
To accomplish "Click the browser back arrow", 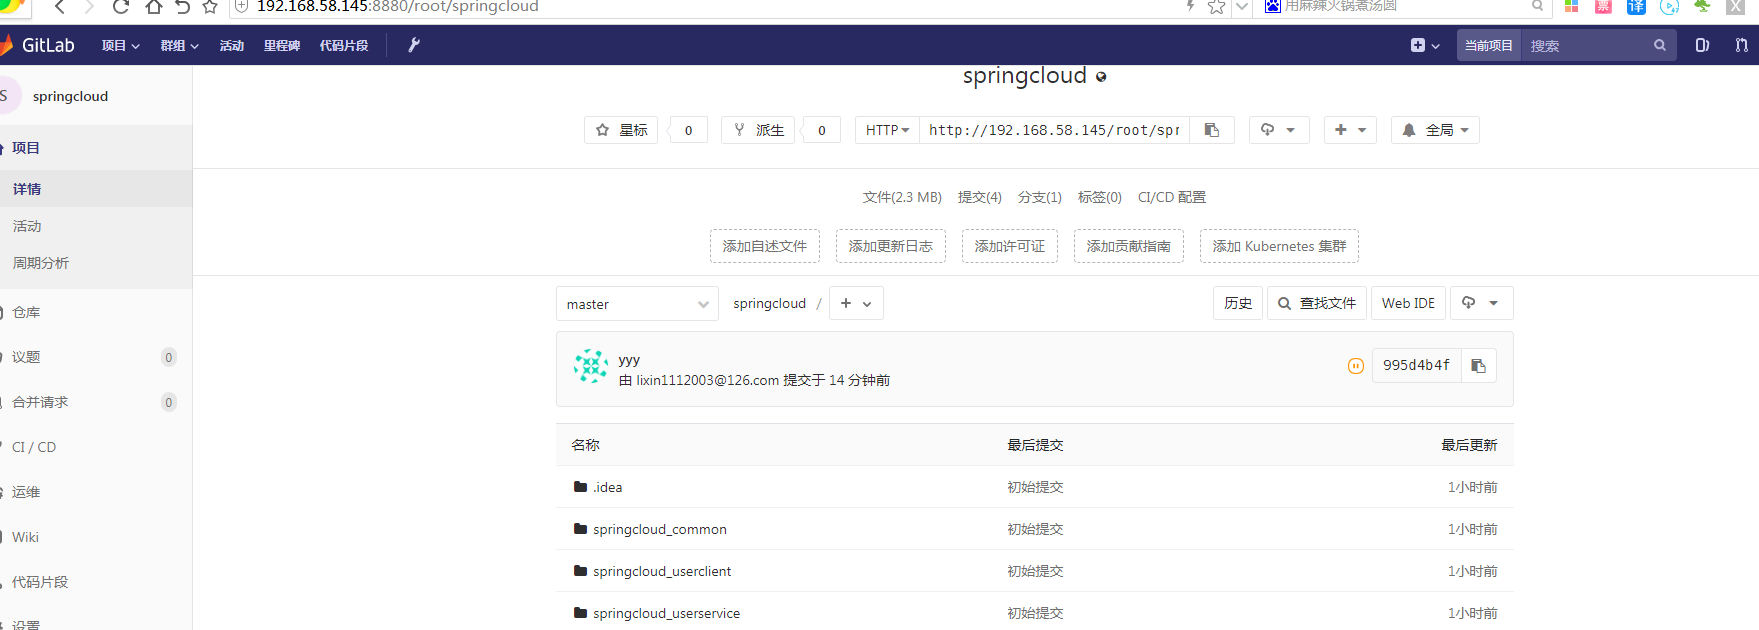I will coord(60,7).
